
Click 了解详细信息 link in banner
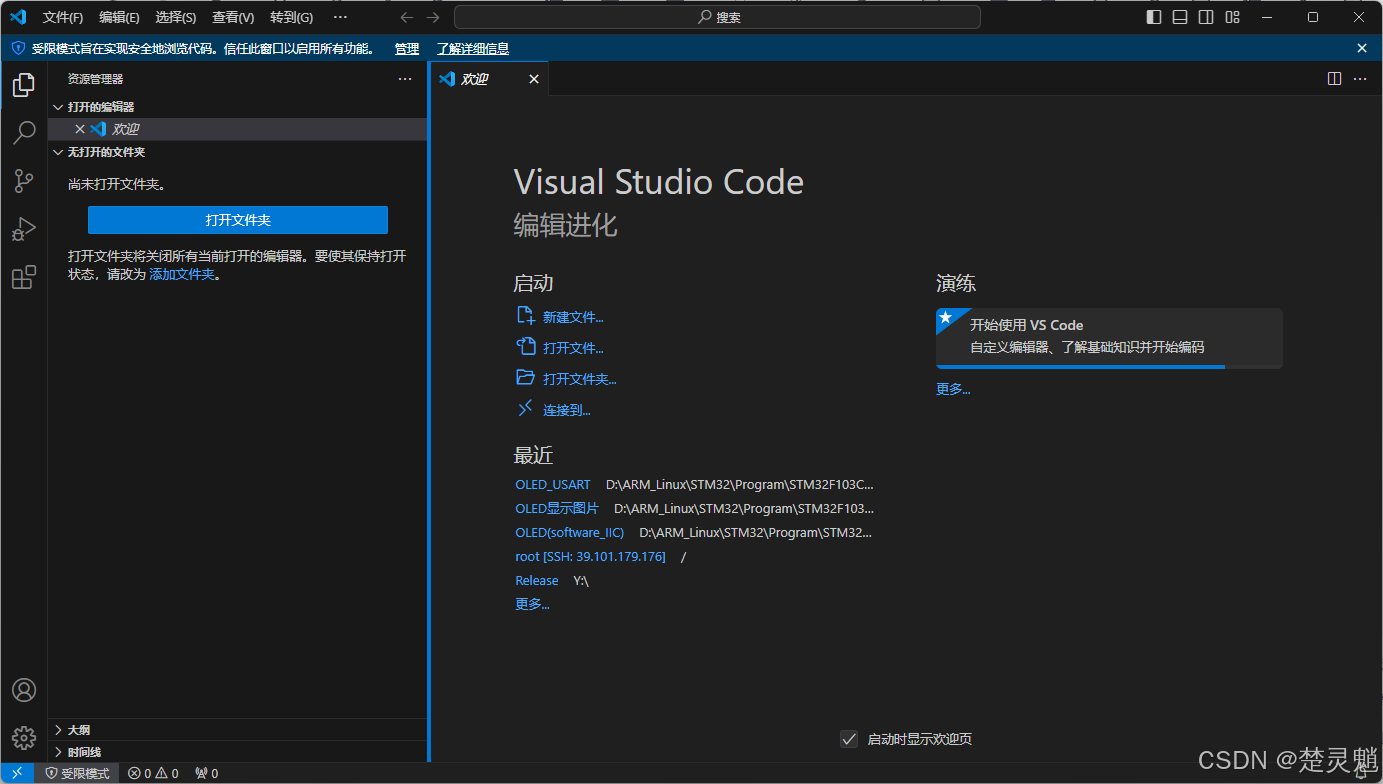[473, 48]
